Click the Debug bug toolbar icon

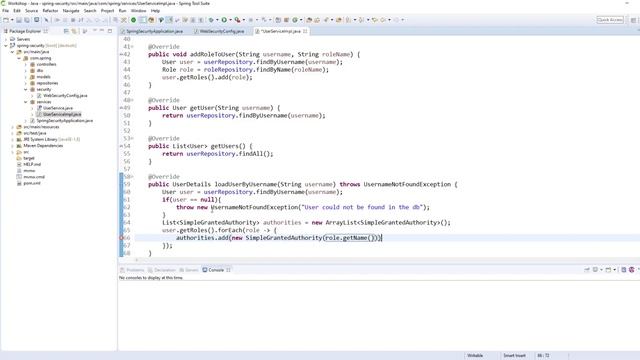211,20
